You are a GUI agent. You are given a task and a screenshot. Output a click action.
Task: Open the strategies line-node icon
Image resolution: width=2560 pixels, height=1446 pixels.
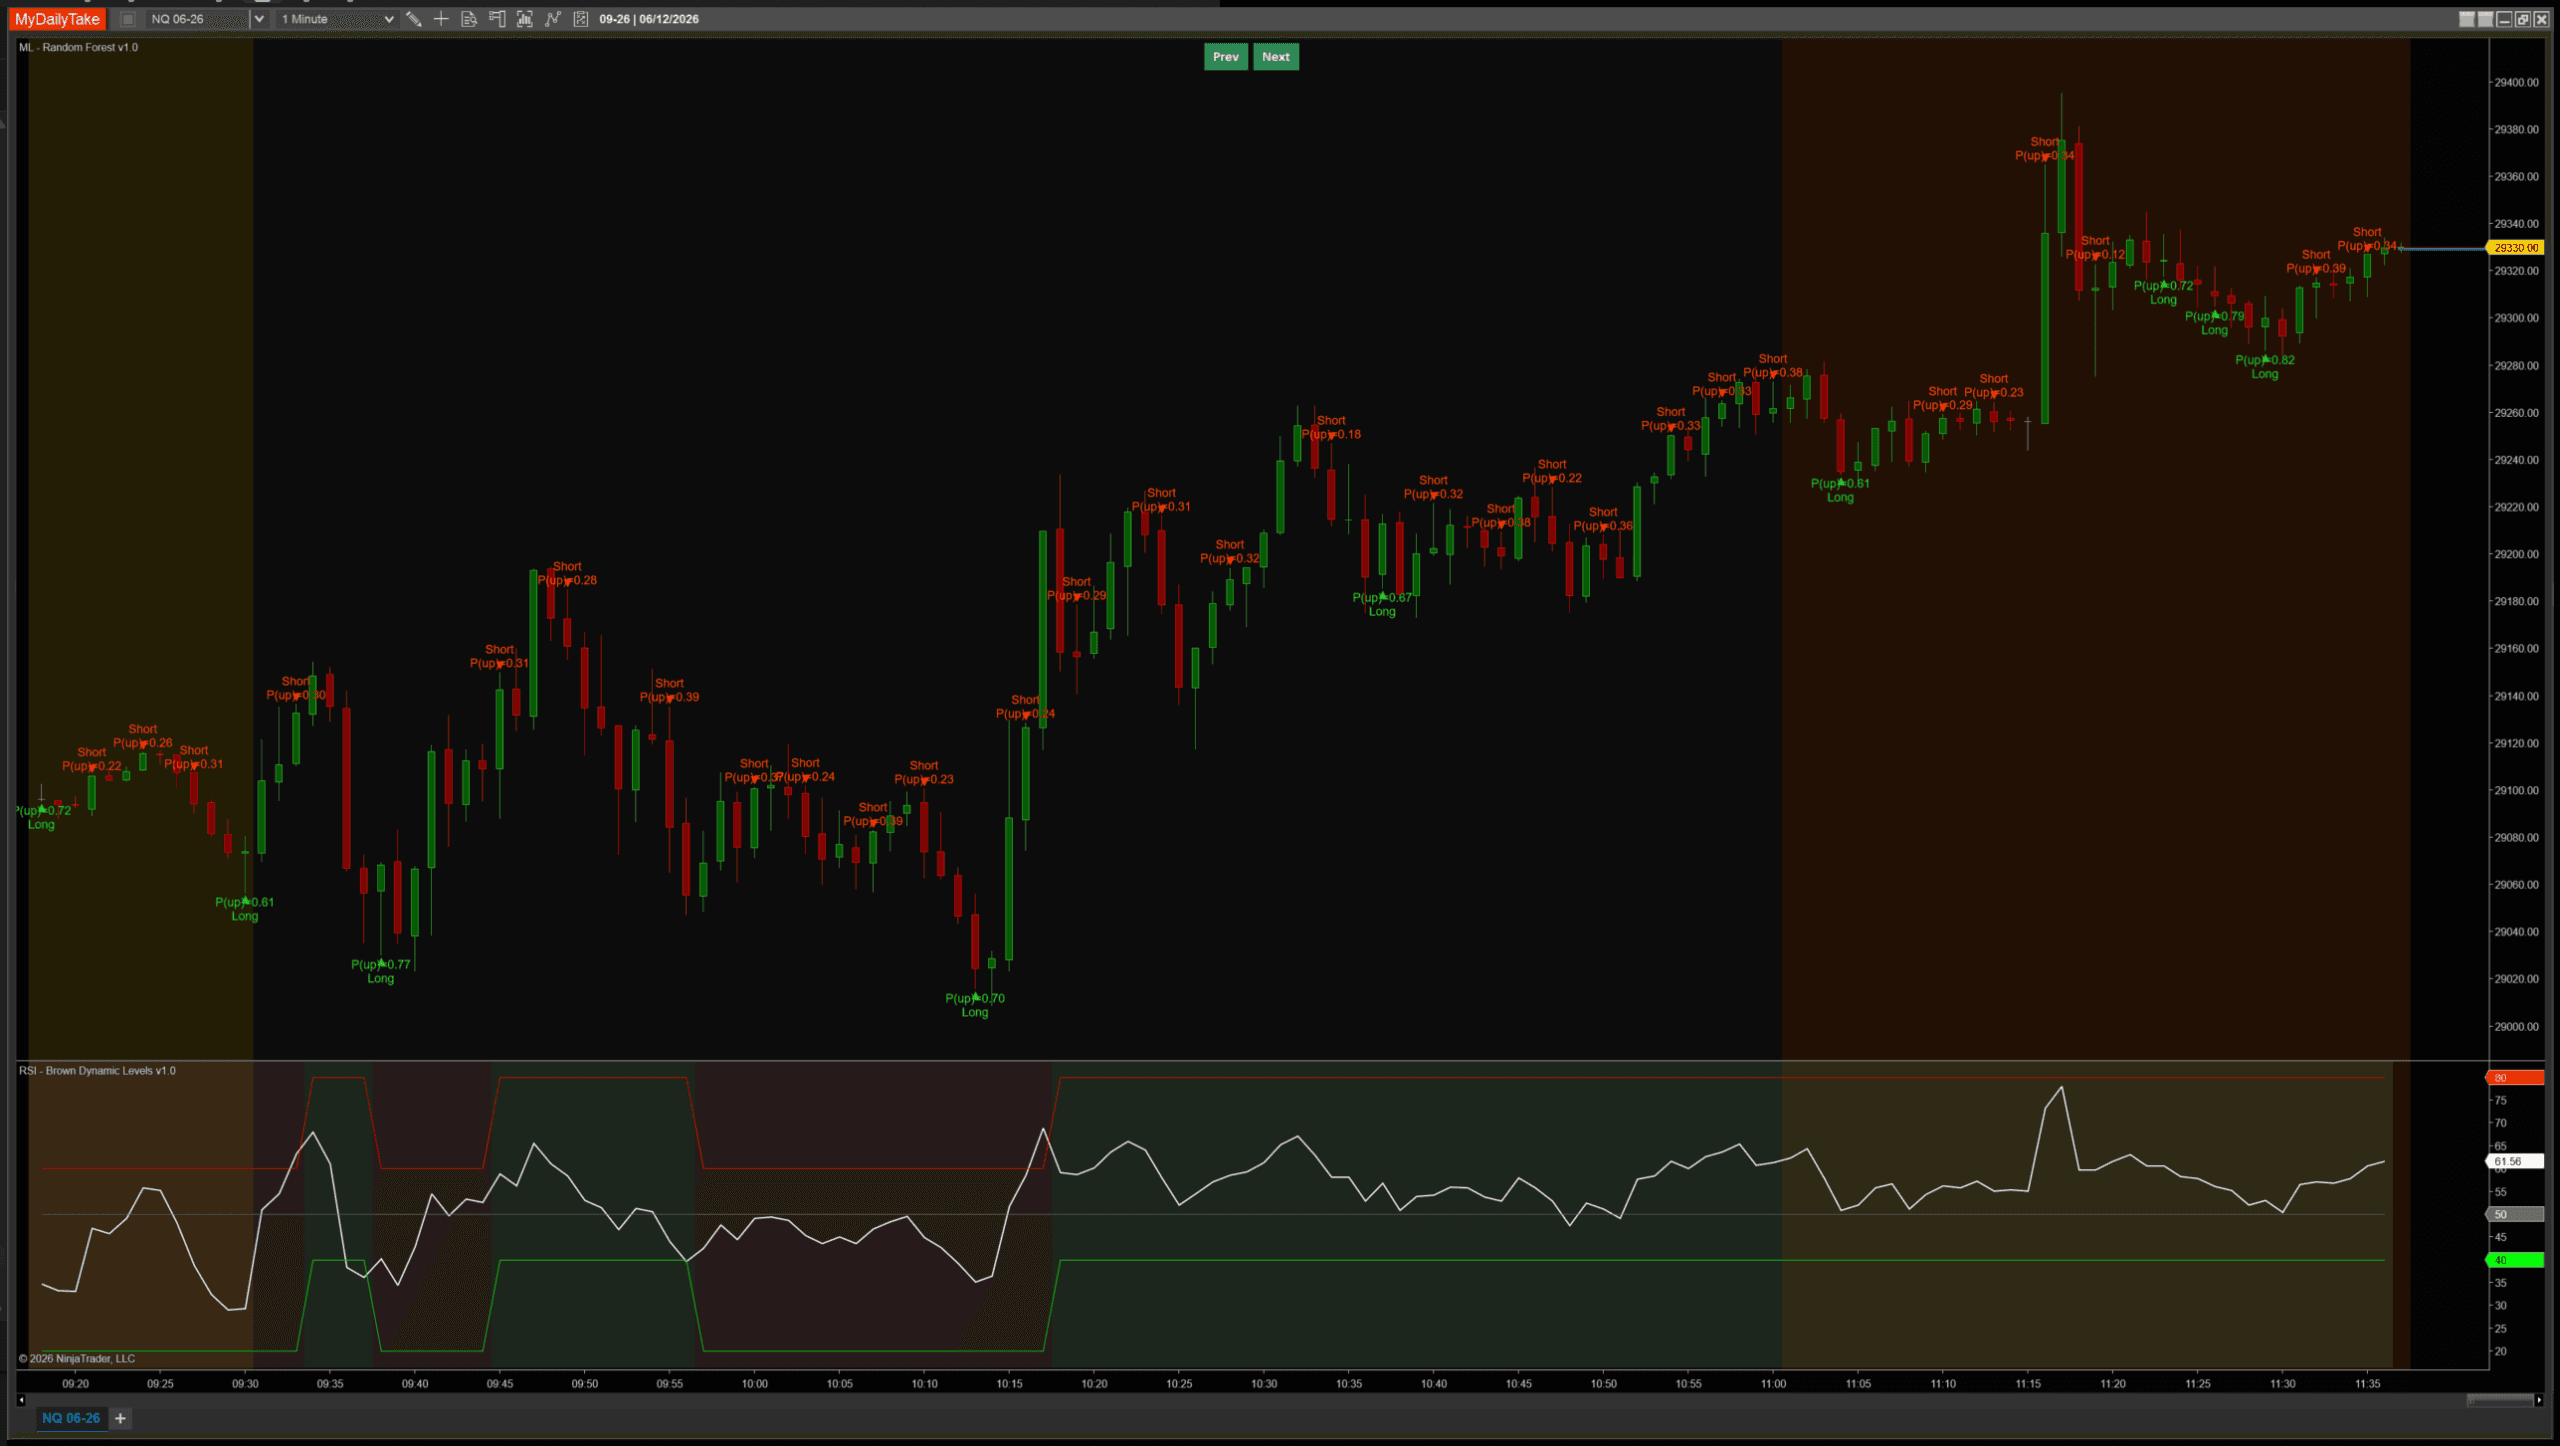(x=553, y=19)
